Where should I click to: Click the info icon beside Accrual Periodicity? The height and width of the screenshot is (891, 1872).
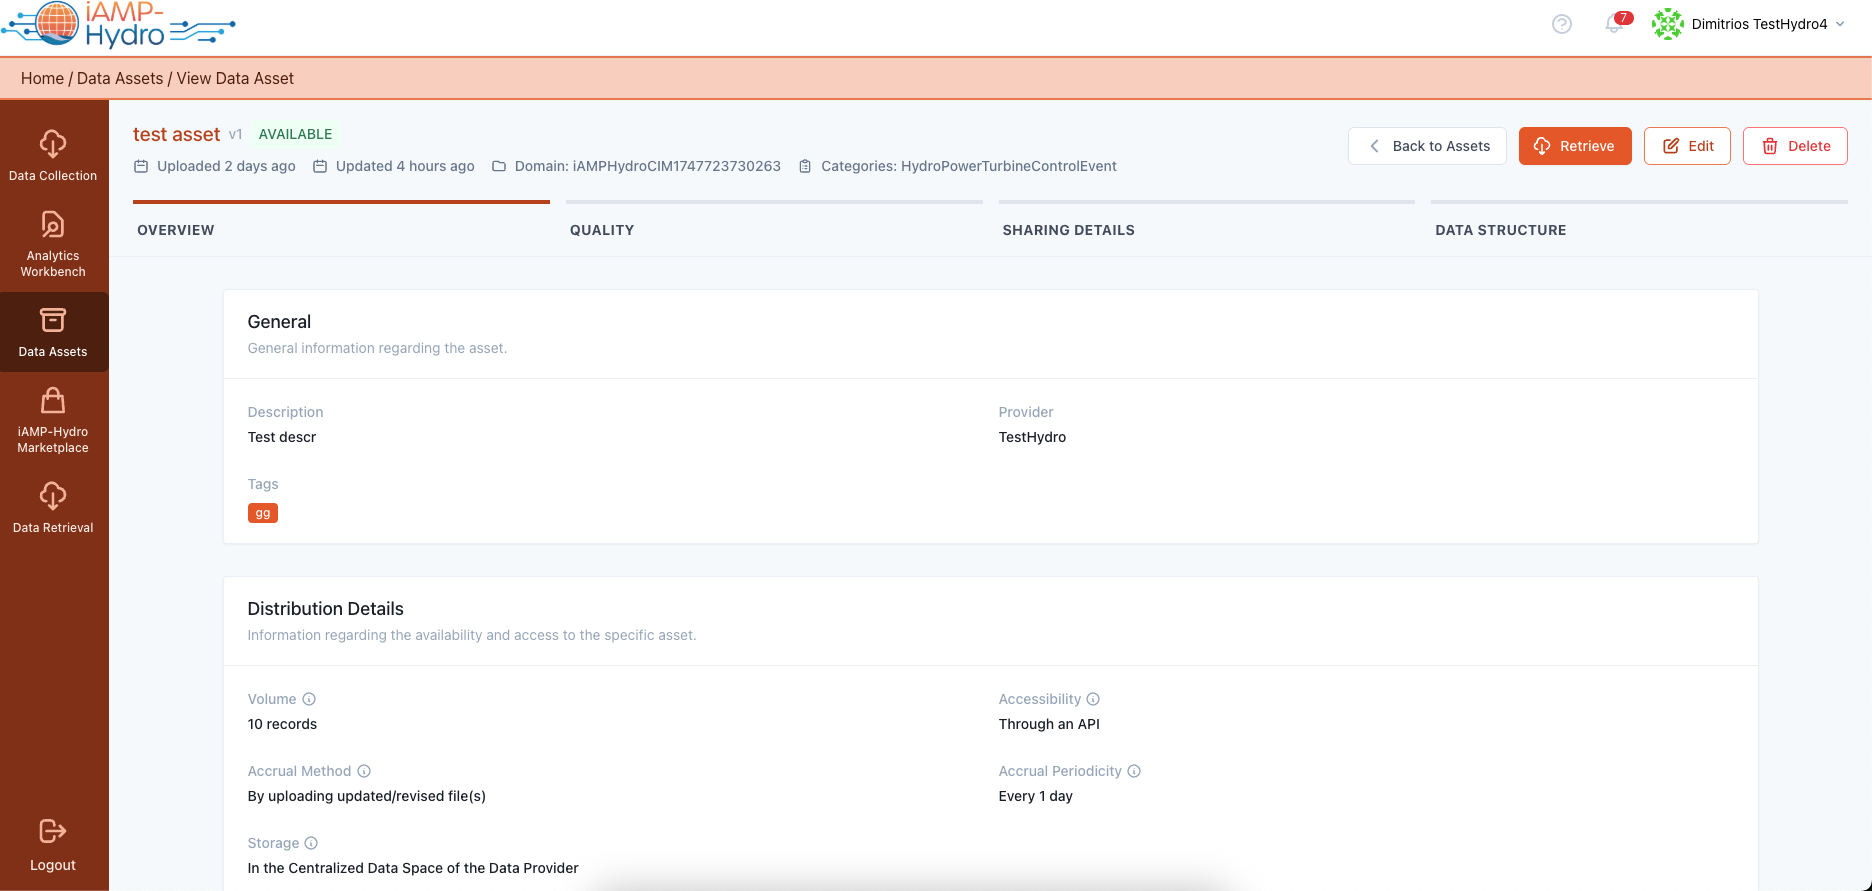coord(1134,771)
